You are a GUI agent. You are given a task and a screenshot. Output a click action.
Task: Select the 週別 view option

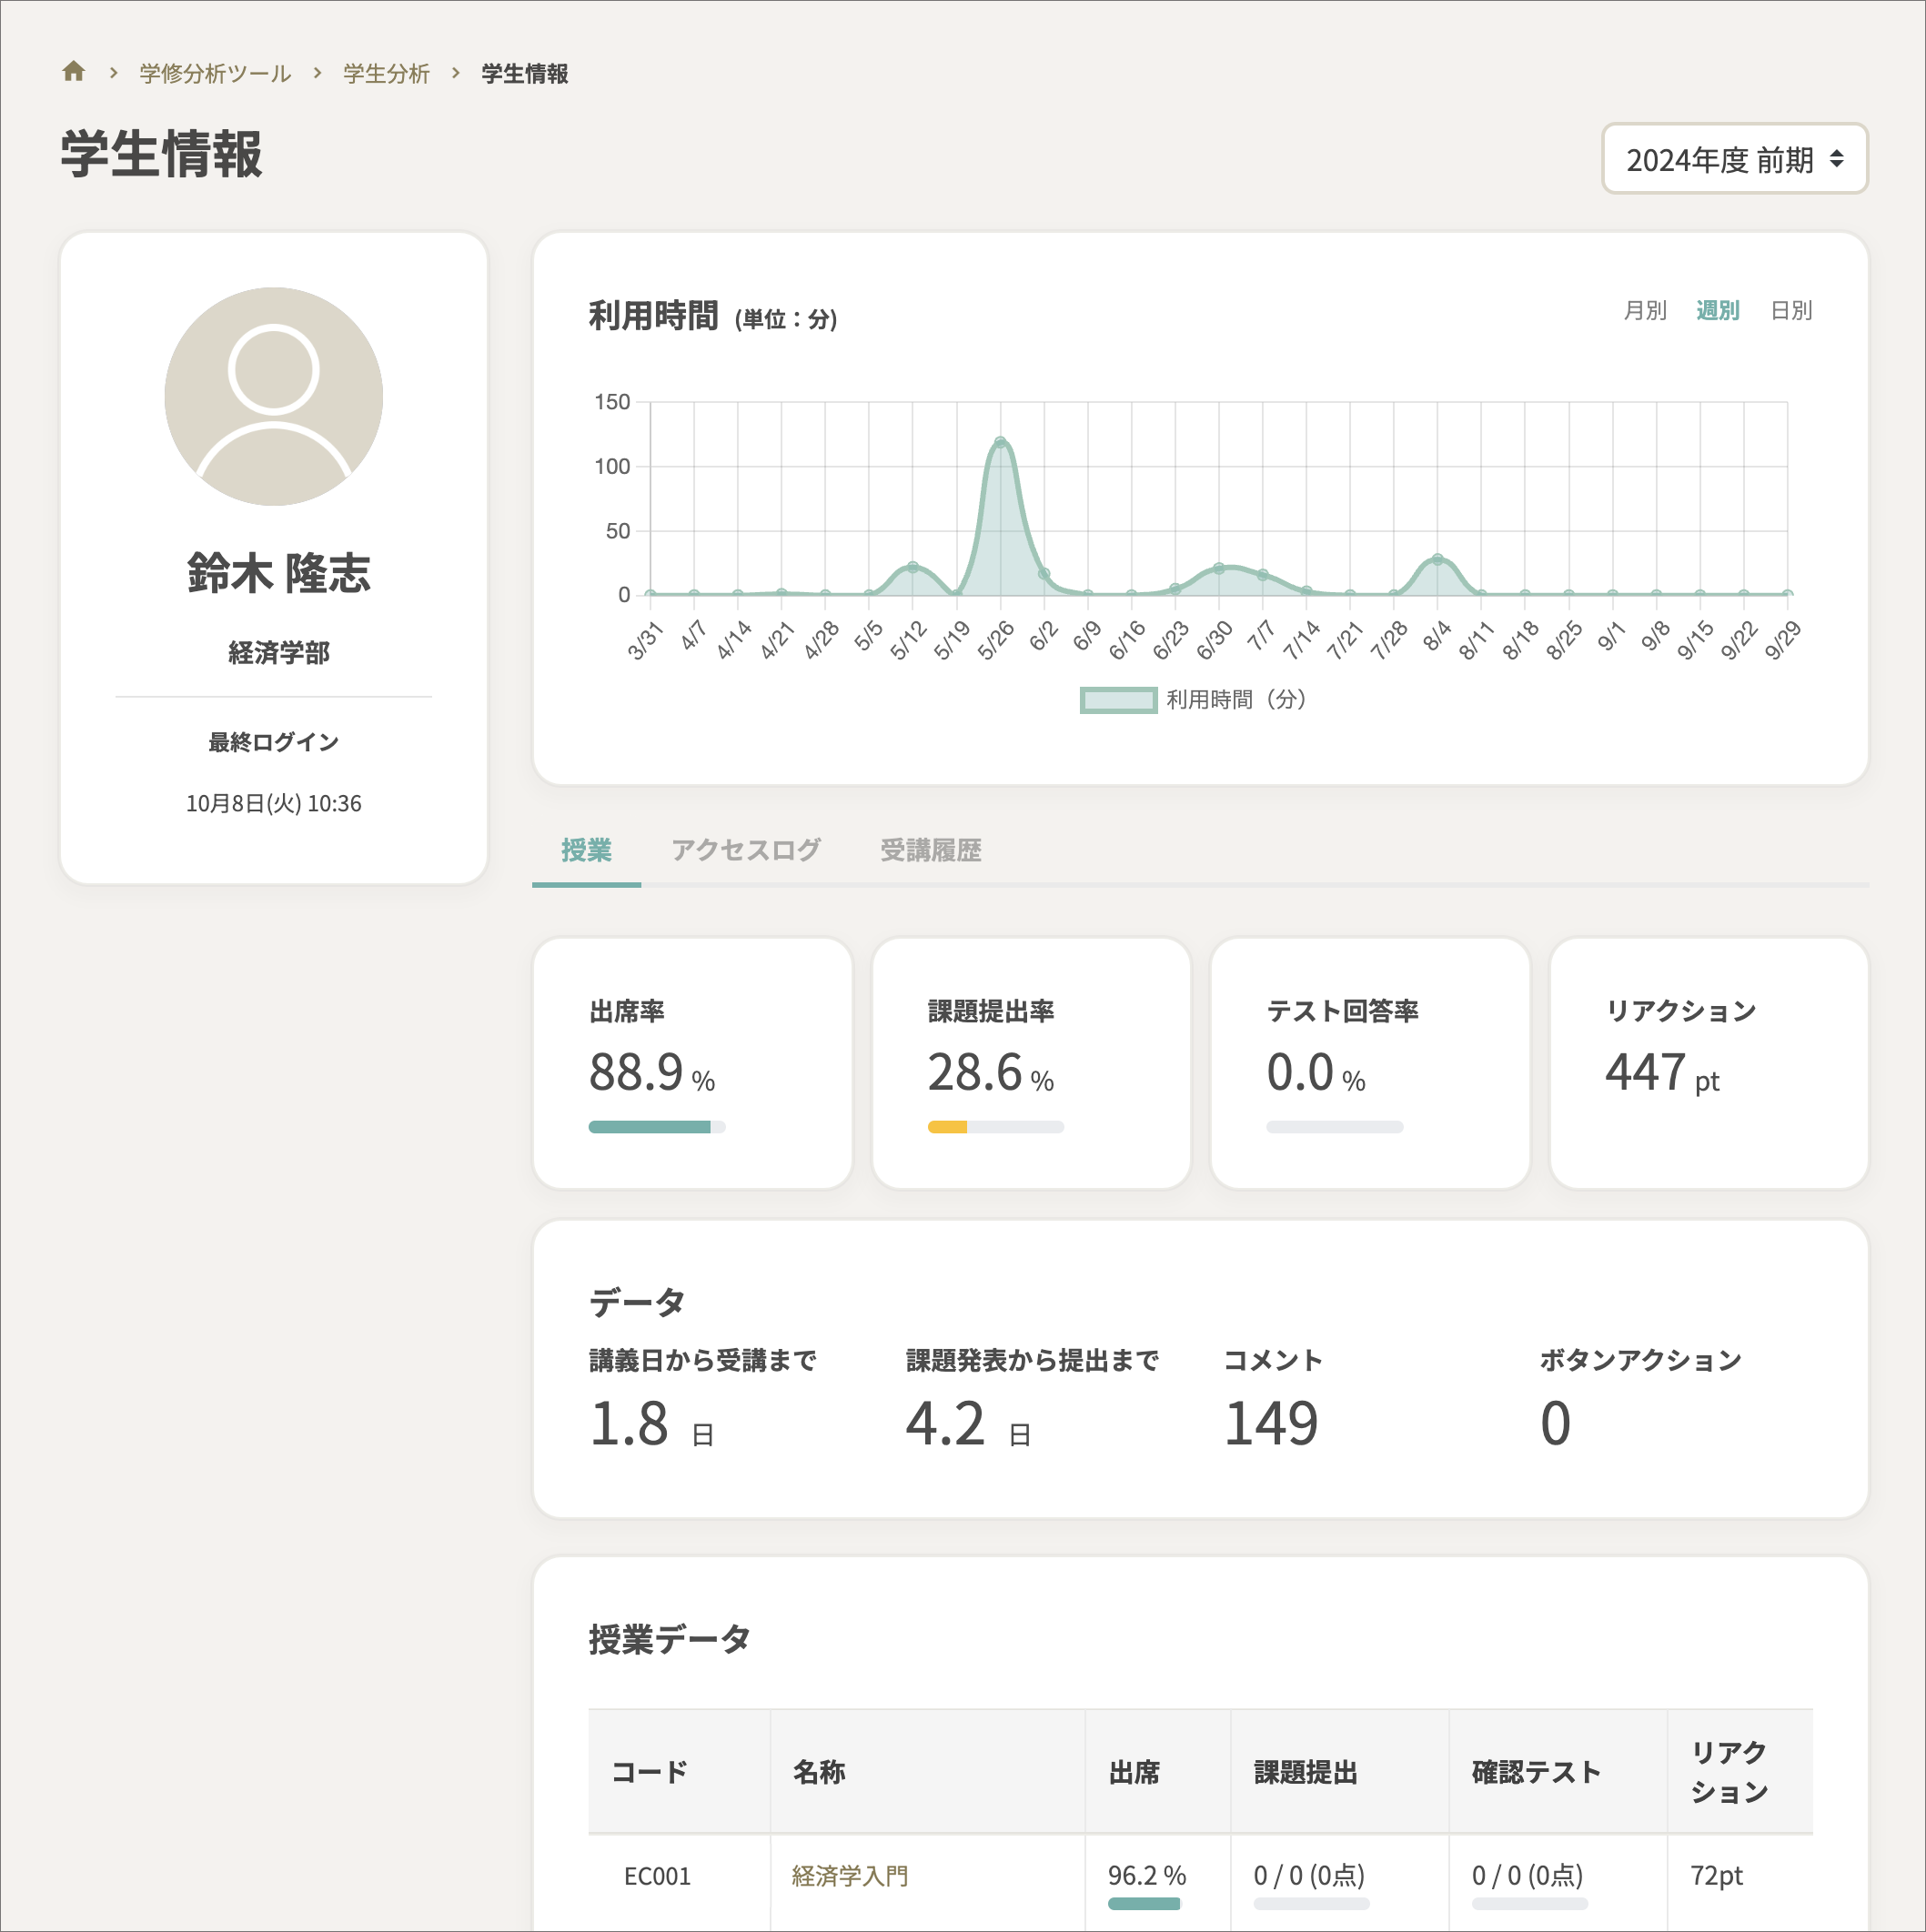[x=1717, y=311]
